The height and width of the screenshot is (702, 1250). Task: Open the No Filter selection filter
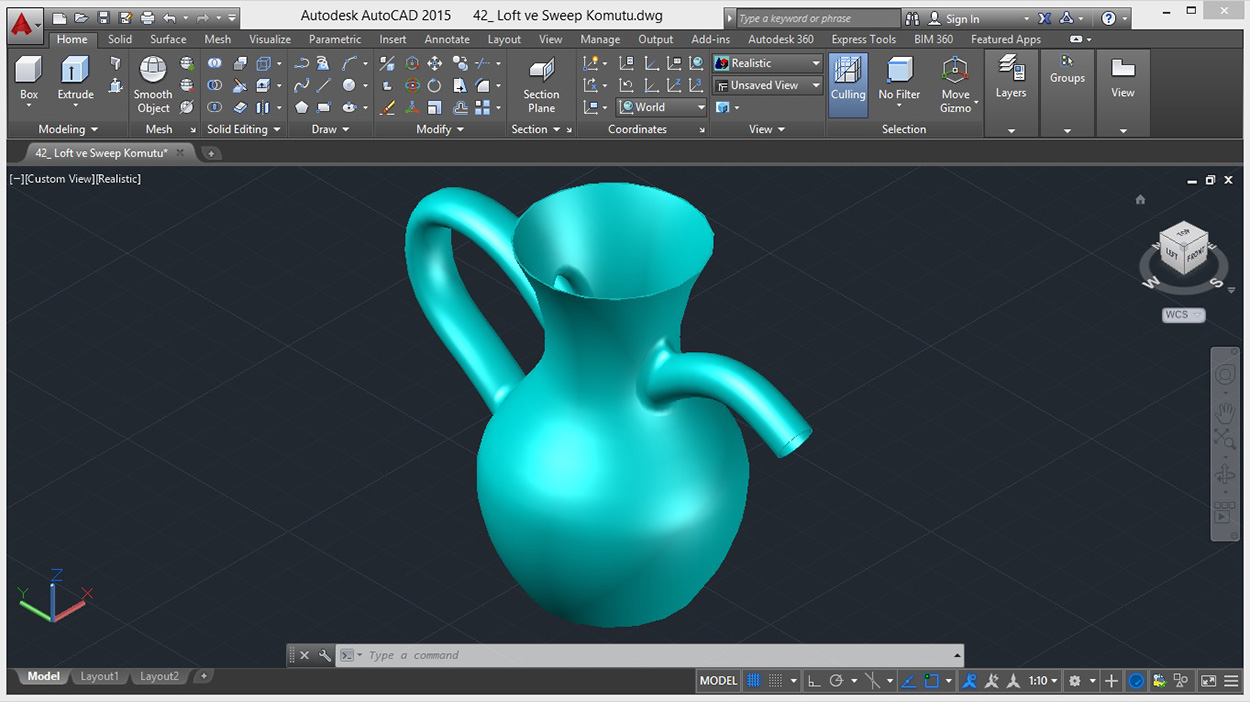(x=899, y=80)
